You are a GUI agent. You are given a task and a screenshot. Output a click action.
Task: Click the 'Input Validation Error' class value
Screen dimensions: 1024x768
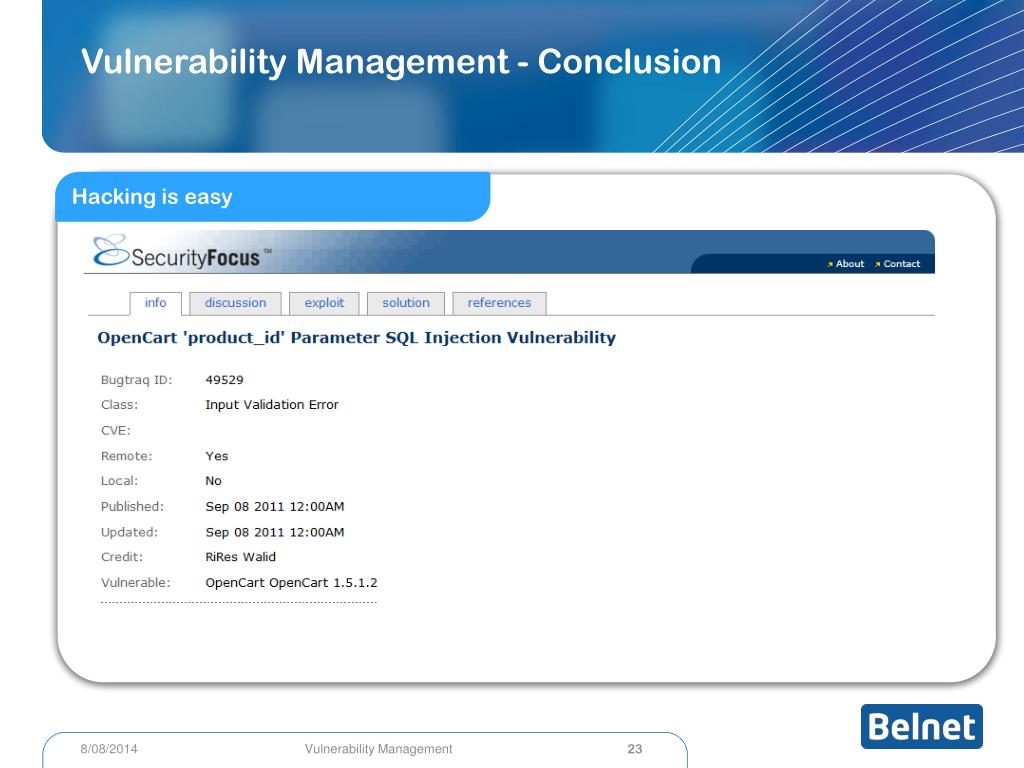272,405
